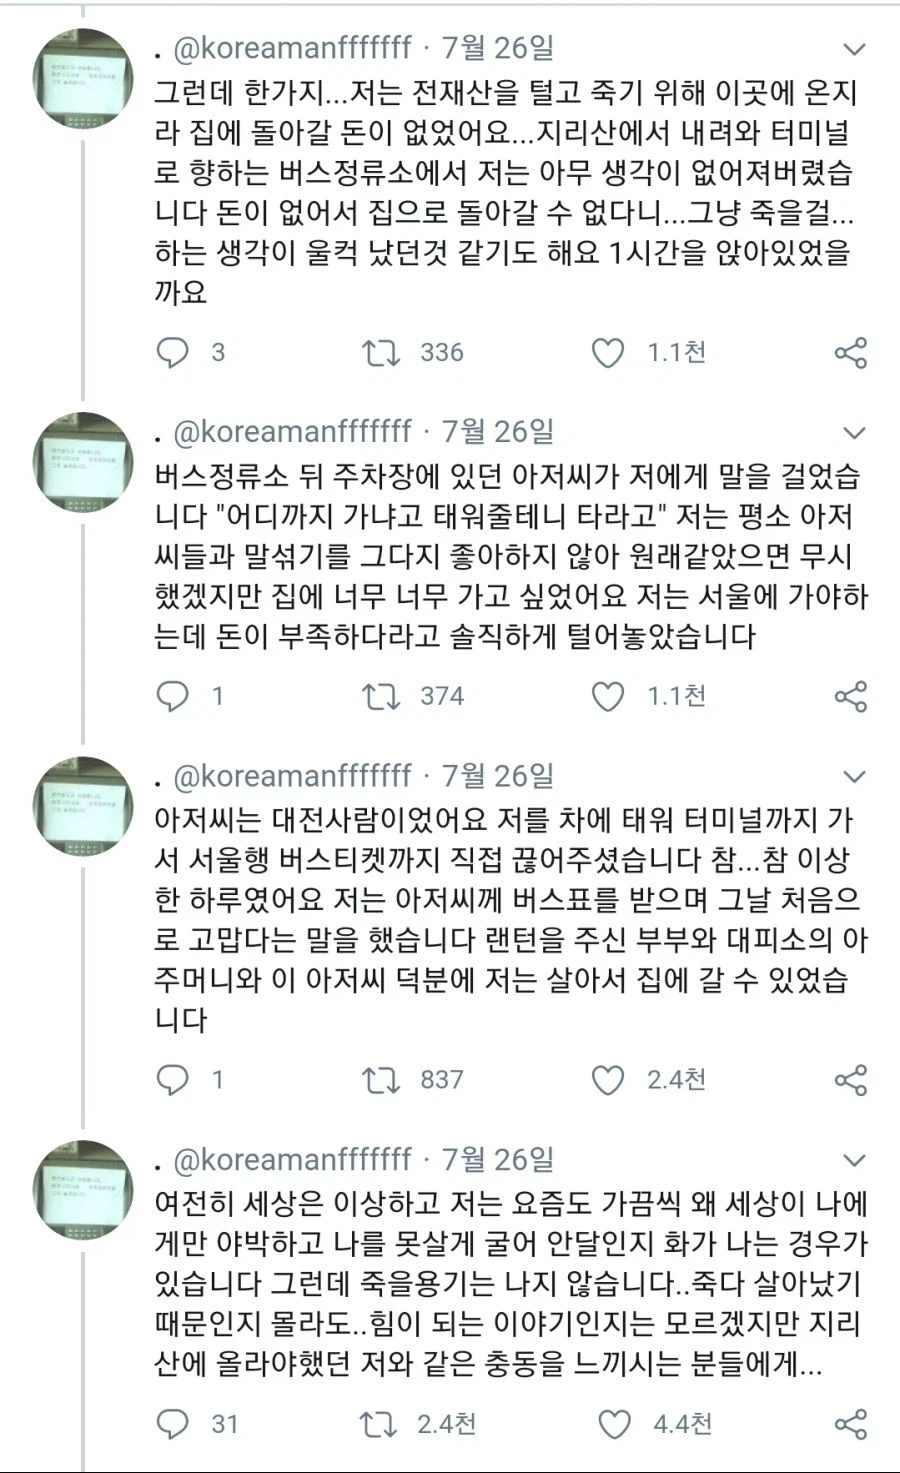The height and width of the screenshot is (1473, 900).
Task: Expand the second tweet's caret menu
Action: [853, 431]
